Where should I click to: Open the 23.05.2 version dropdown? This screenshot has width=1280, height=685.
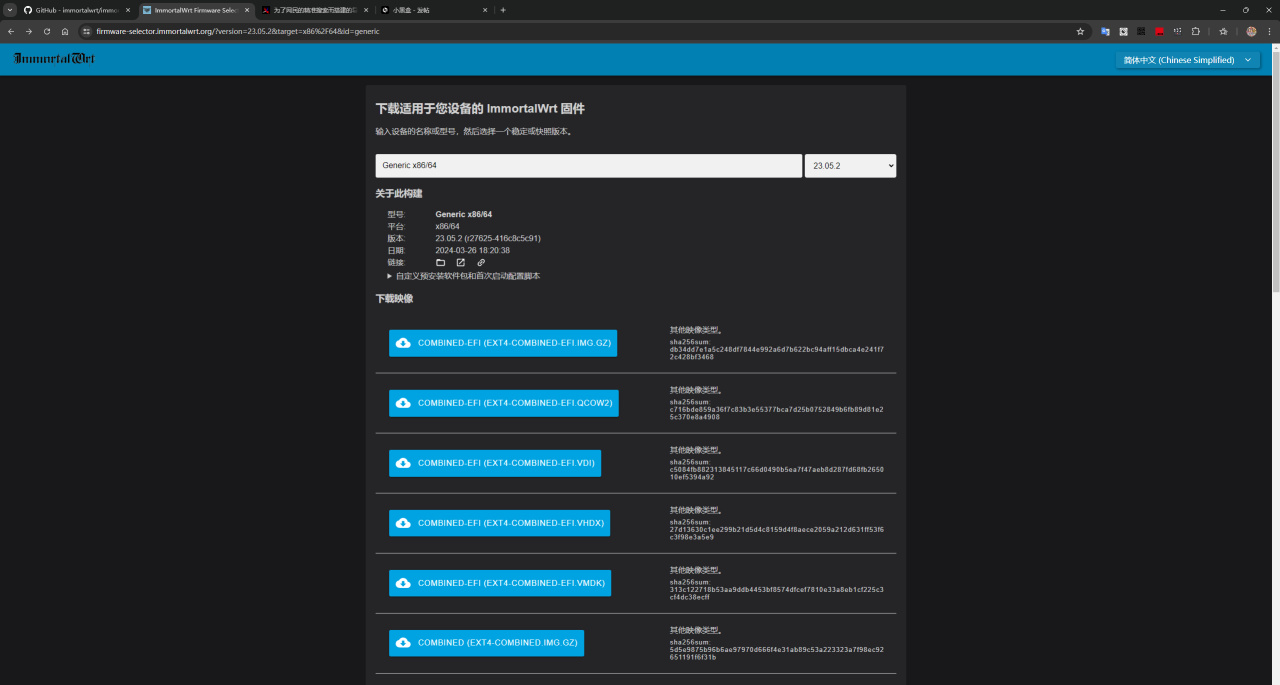pyautogui.click(x=850, y=165)
